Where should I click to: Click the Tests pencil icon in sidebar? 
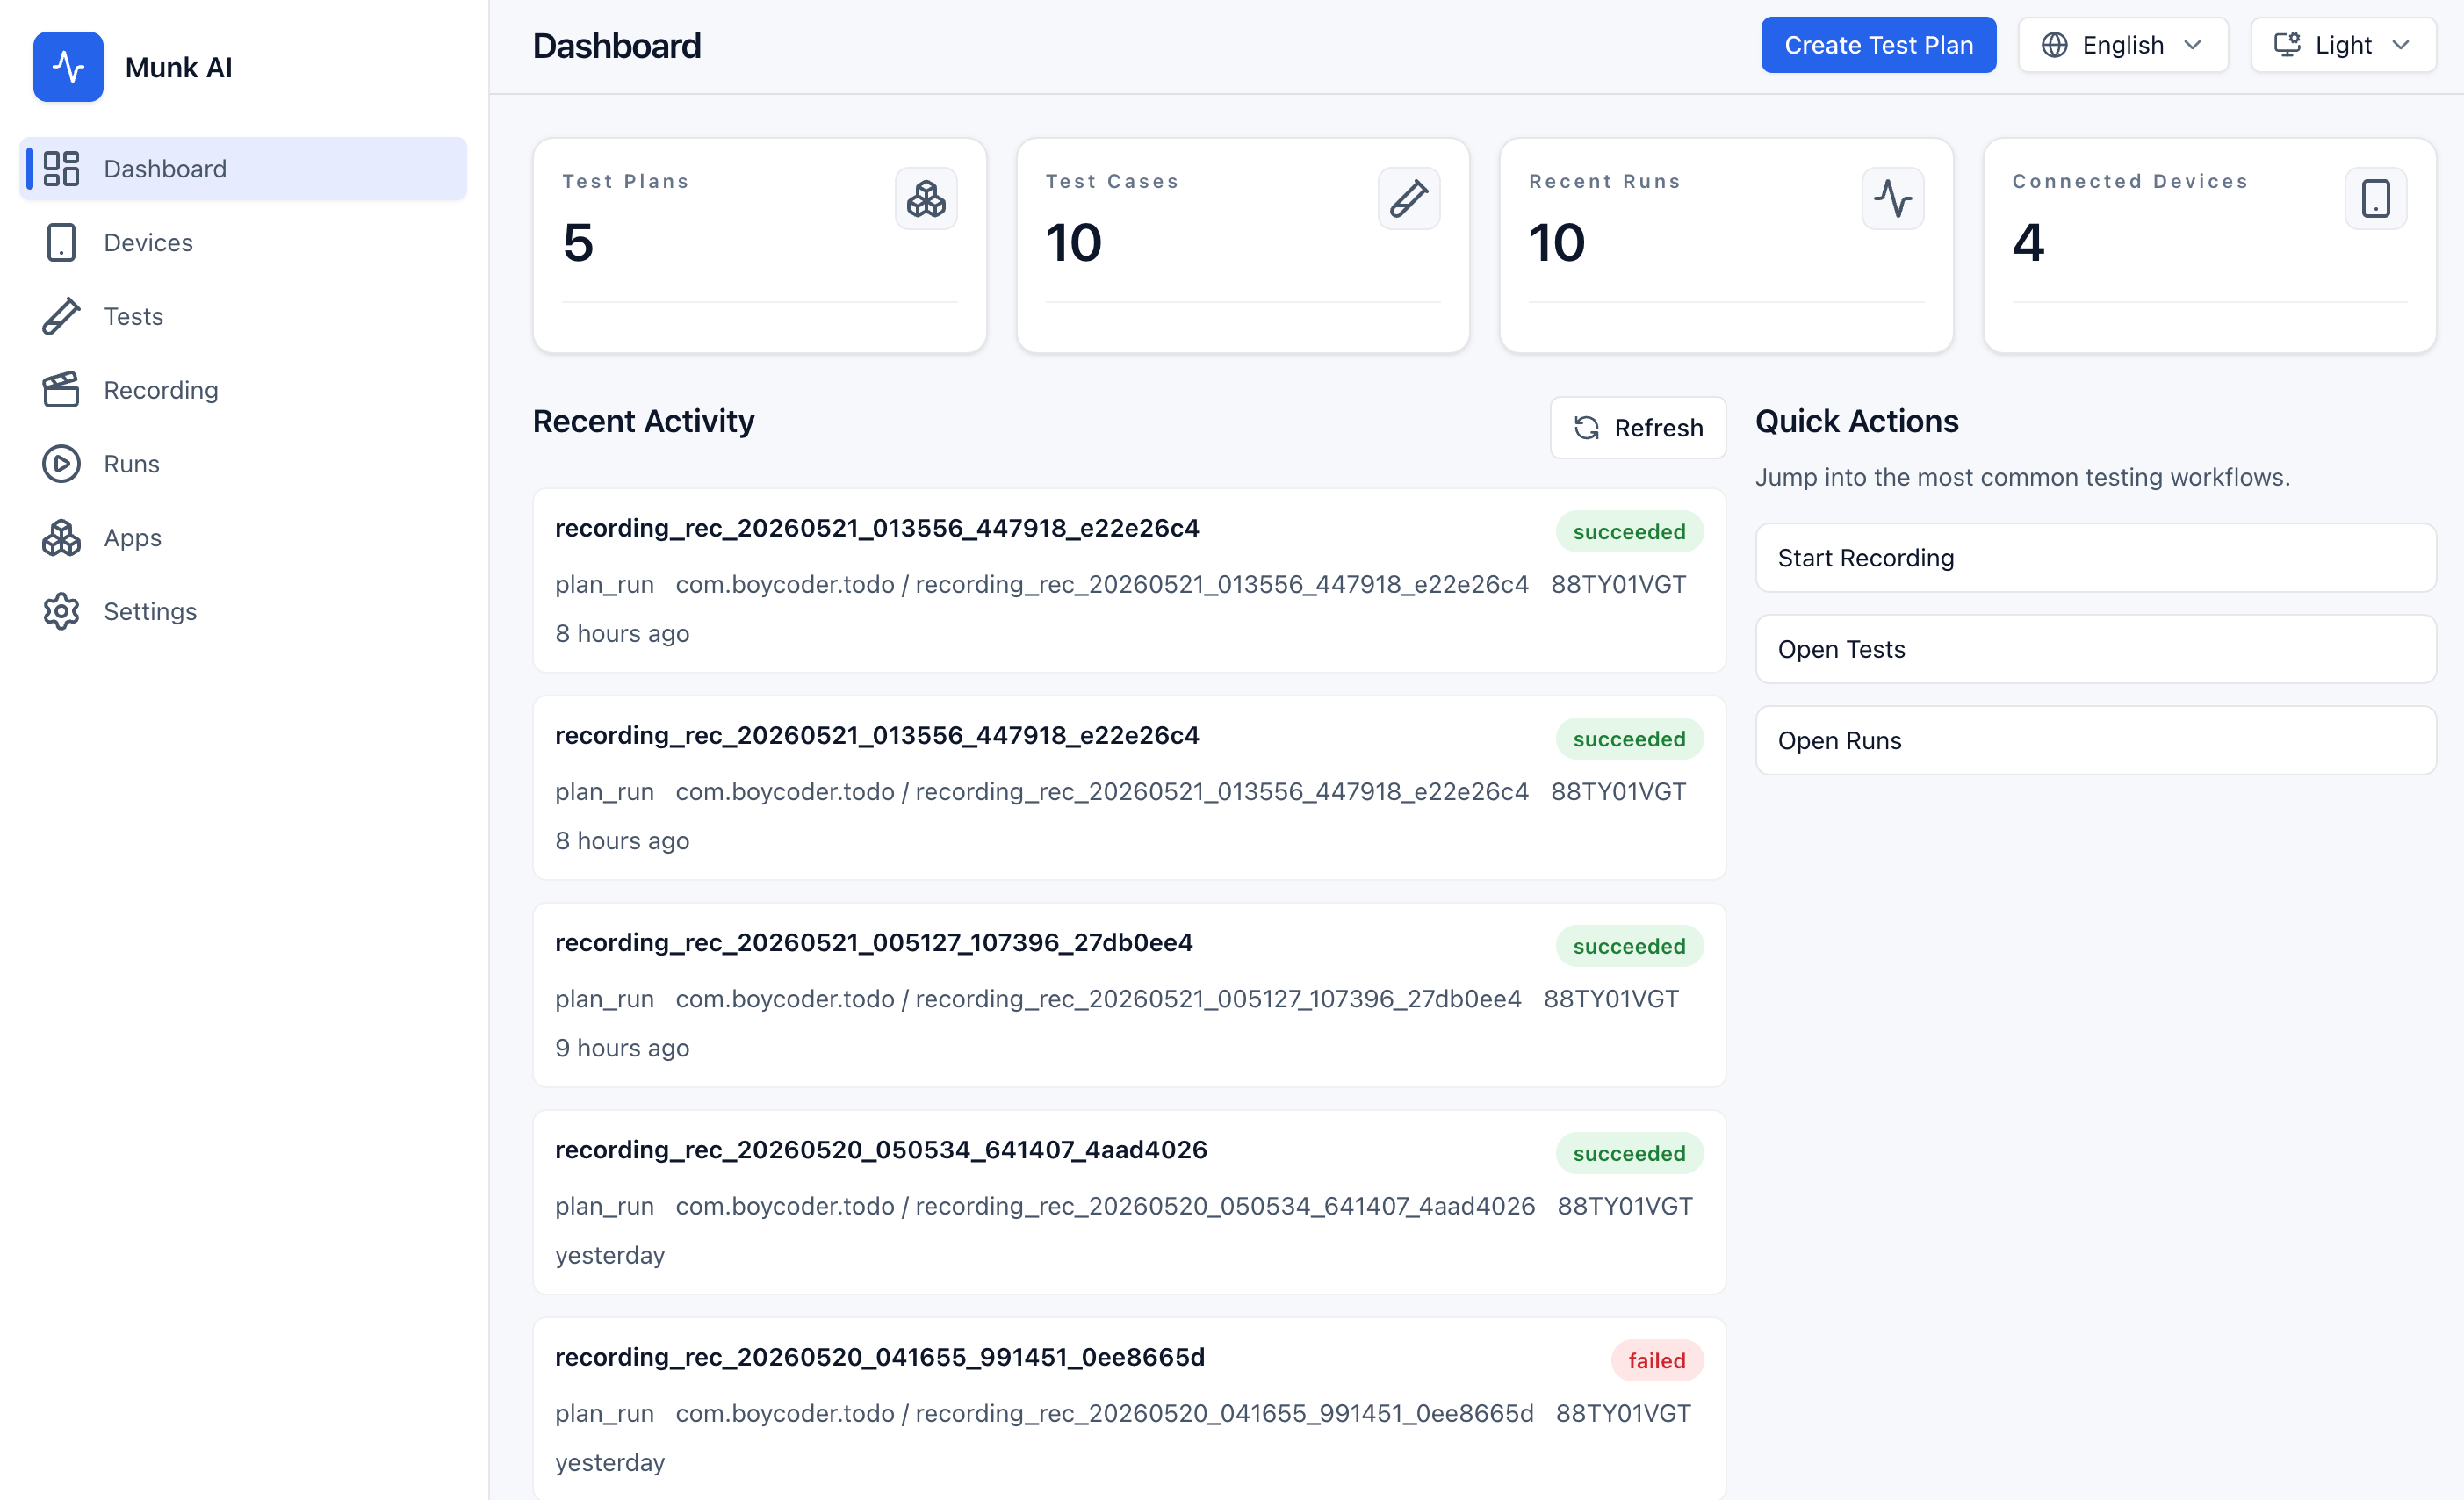[x=61, y=316]
